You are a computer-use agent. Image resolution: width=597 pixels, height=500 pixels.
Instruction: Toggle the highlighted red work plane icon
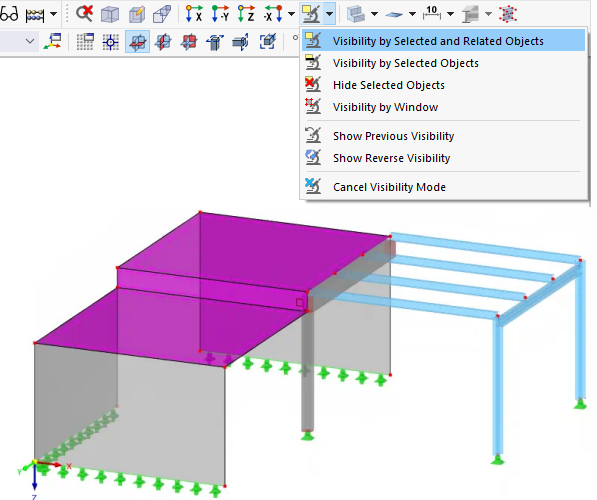coord(137,42)
